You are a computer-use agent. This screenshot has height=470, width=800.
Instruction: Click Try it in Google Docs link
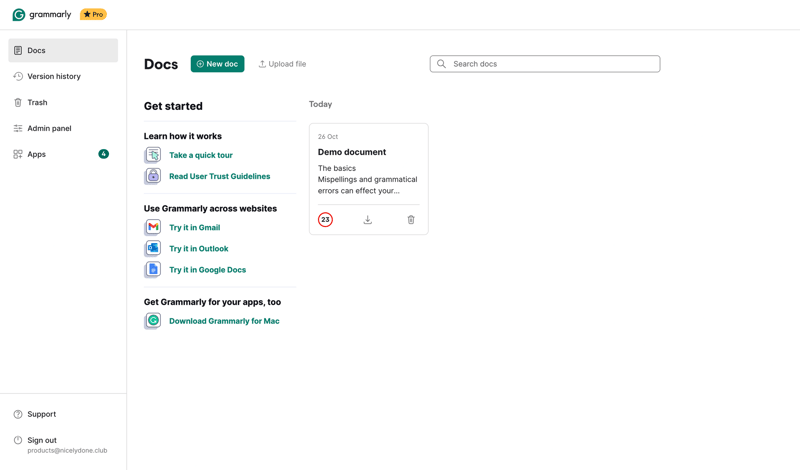(x=208, y=270)
